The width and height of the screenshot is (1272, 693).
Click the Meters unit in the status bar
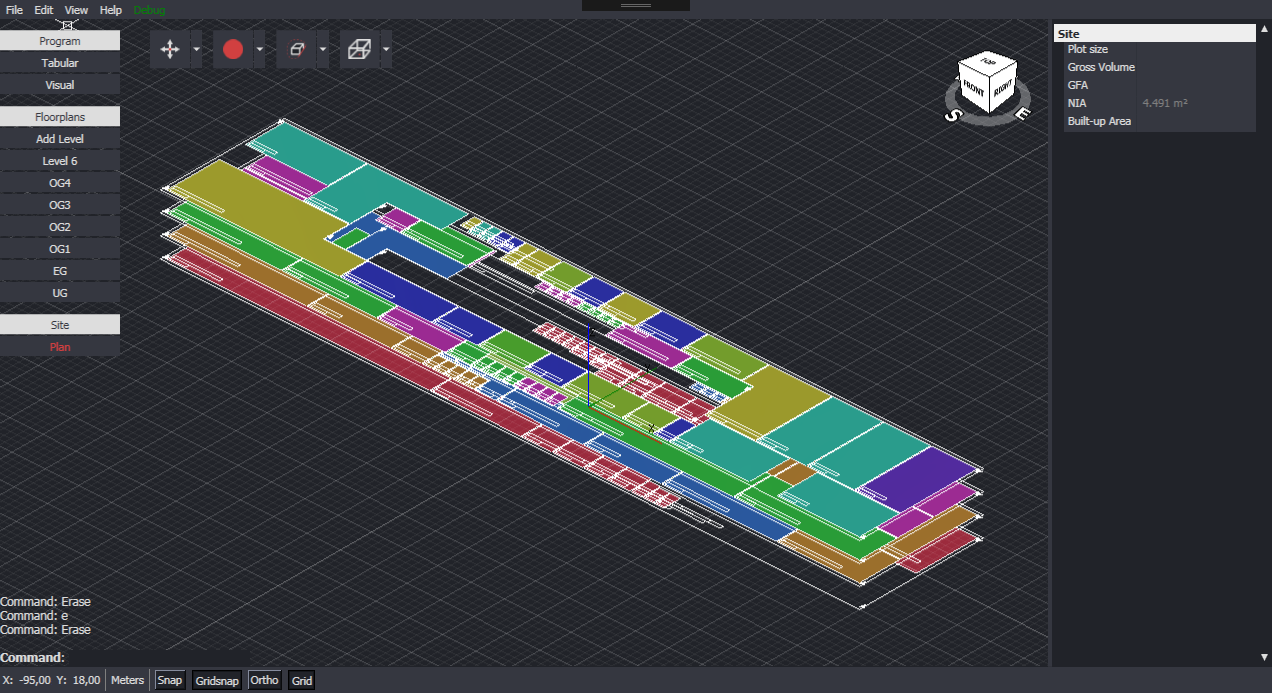click(127, 680)
